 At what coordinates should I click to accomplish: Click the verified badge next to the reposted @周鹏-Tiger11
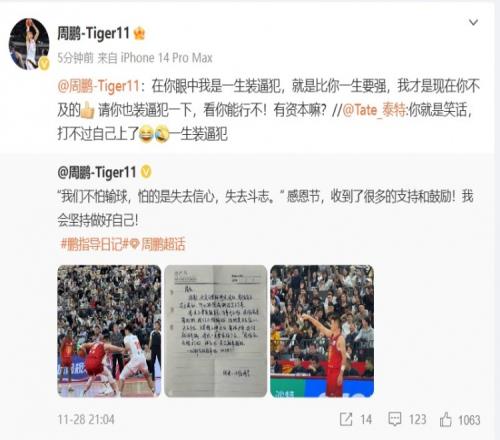(146, 172)
